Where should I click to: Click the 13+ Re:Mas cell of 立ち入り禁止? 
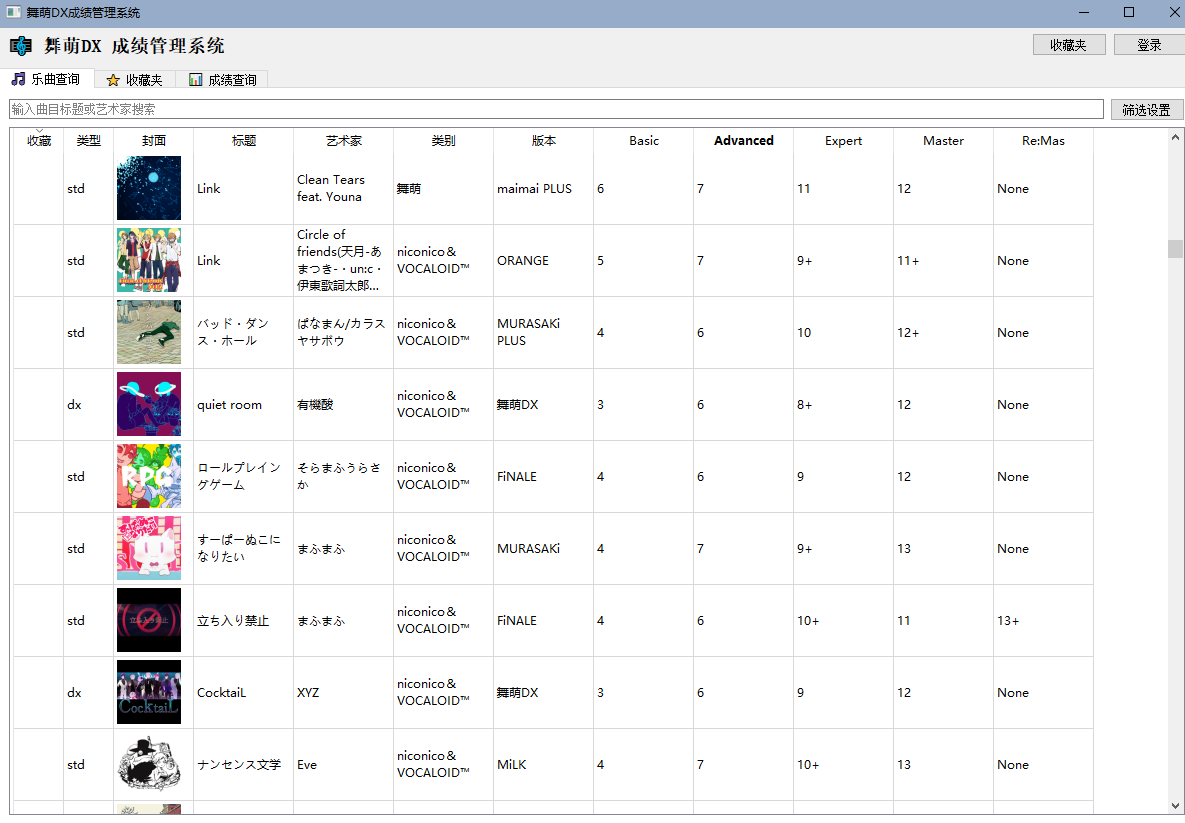pyautogui.click(x=1043, y=620)
